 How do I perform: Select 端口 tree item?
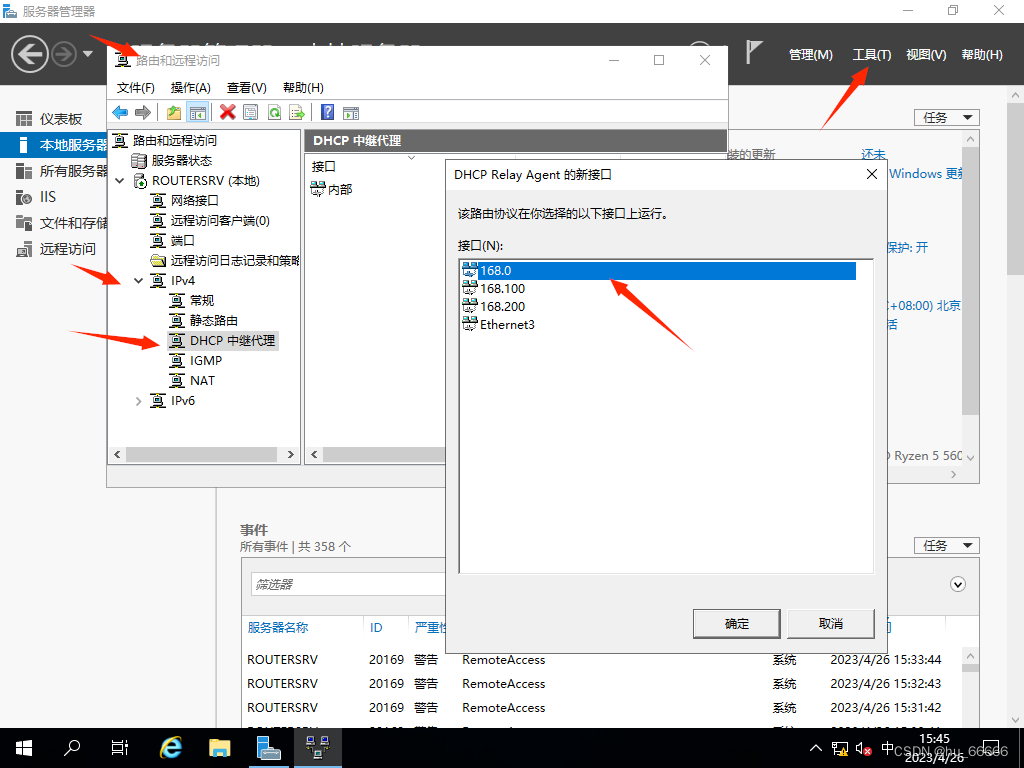pyautogui.click(x=182, y=241)
